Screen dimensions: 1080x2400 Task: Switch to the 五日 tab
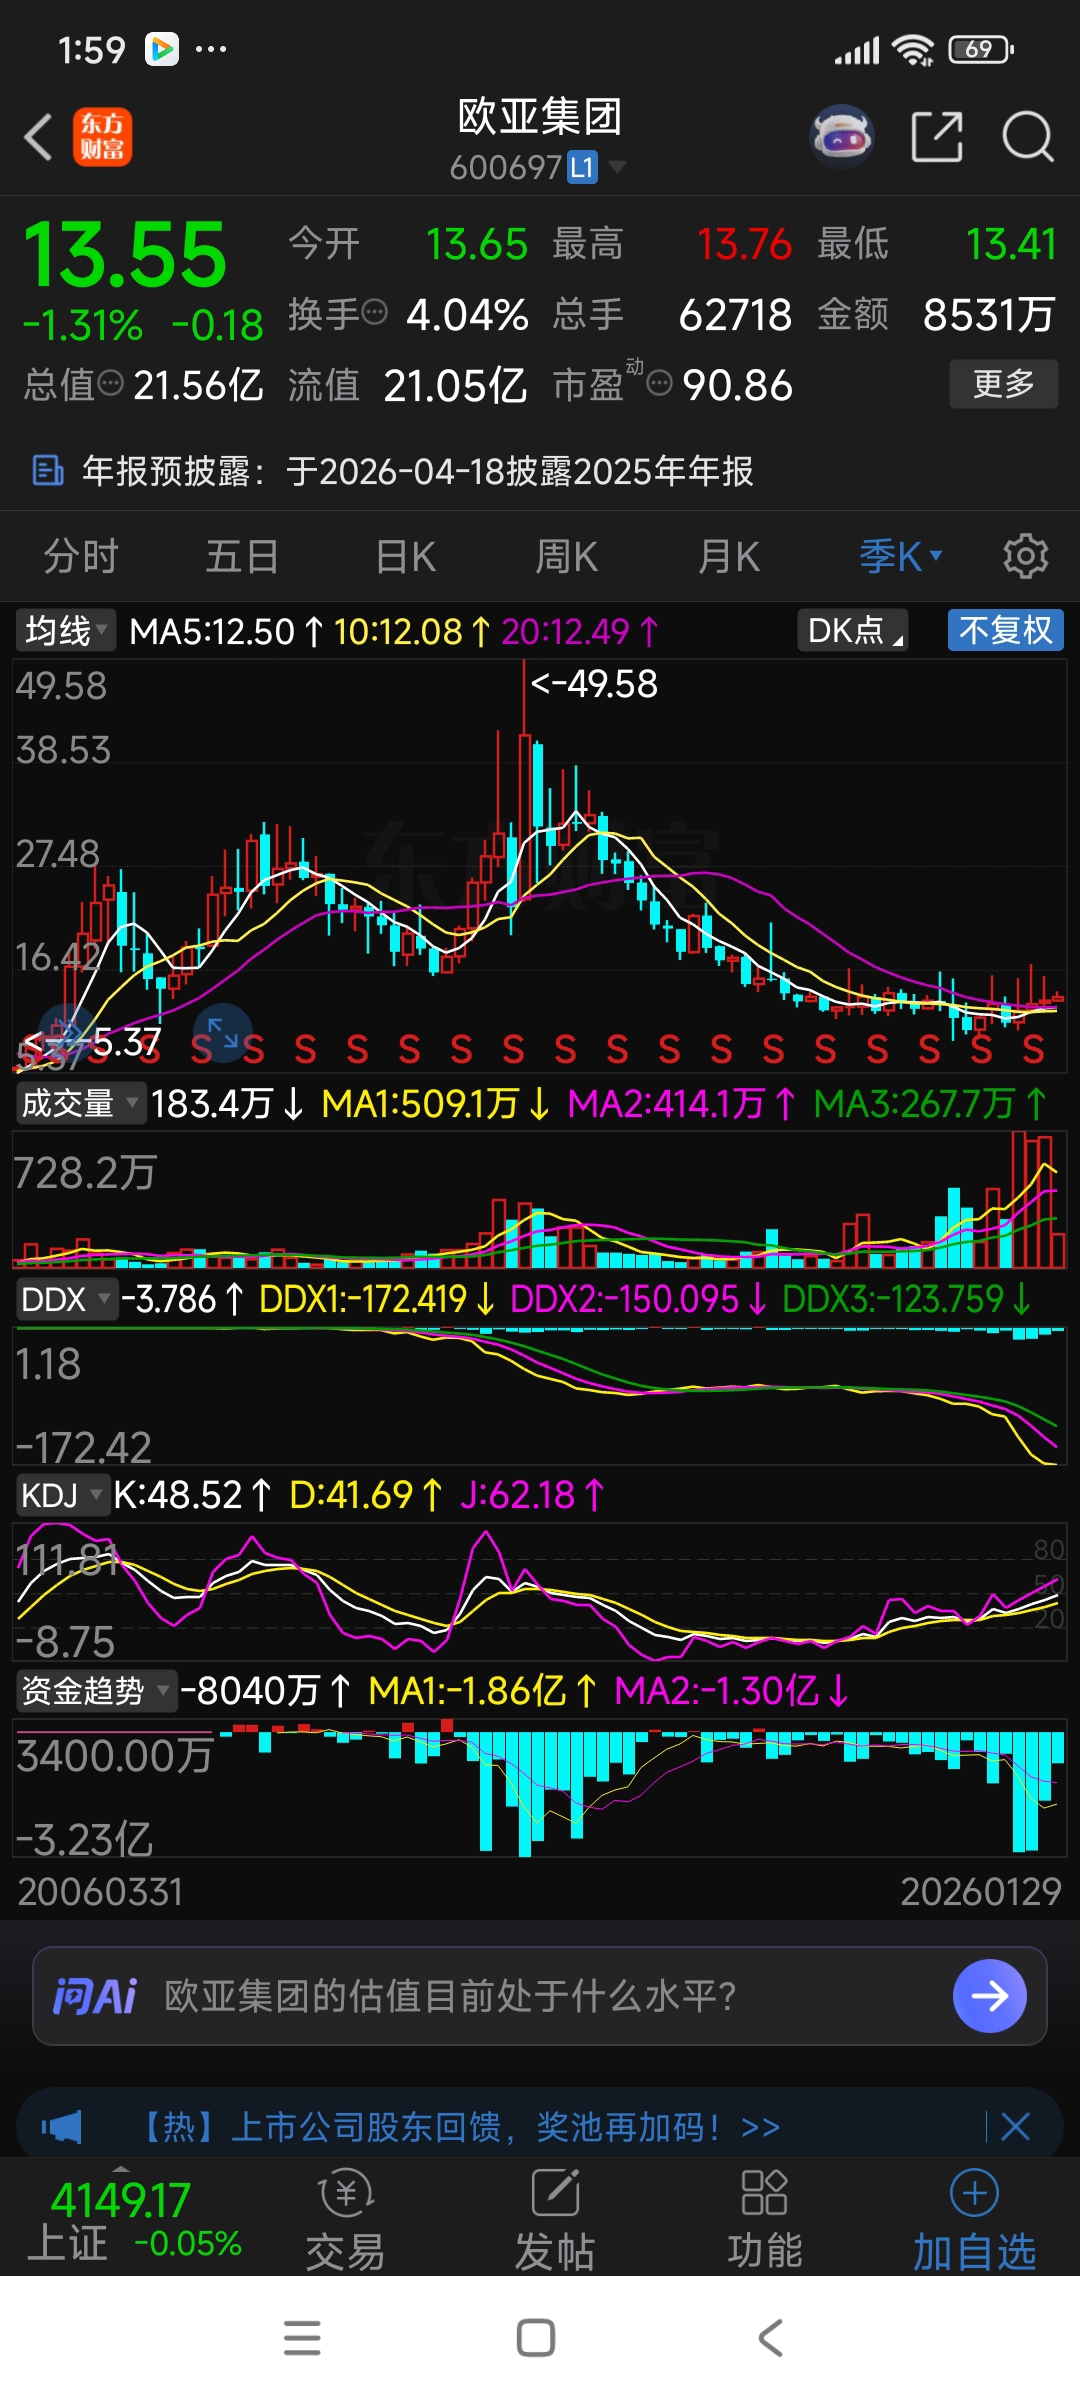coord(242,556)
